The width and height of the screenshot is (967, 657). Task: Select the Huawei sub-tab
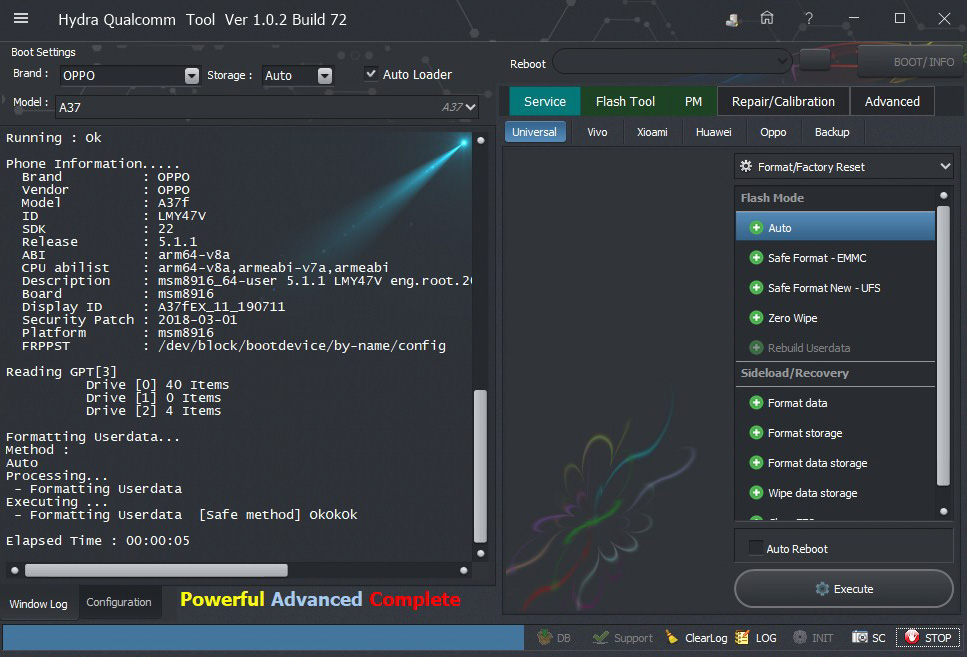[x=714, y=132]
